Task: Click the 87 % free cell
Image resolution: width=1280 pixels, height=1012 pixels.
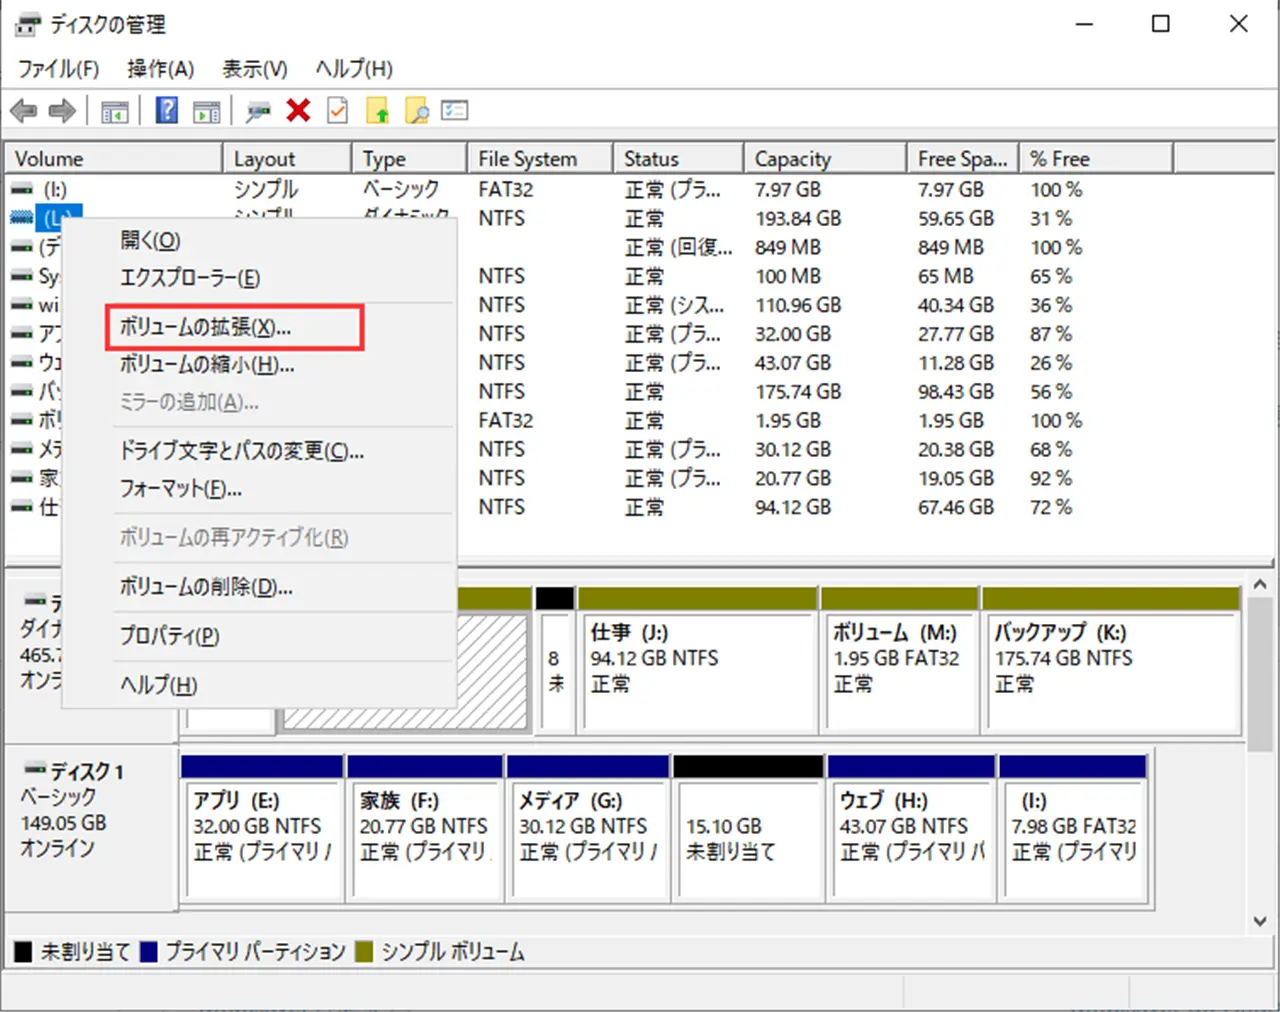Action: (1051, 334)
